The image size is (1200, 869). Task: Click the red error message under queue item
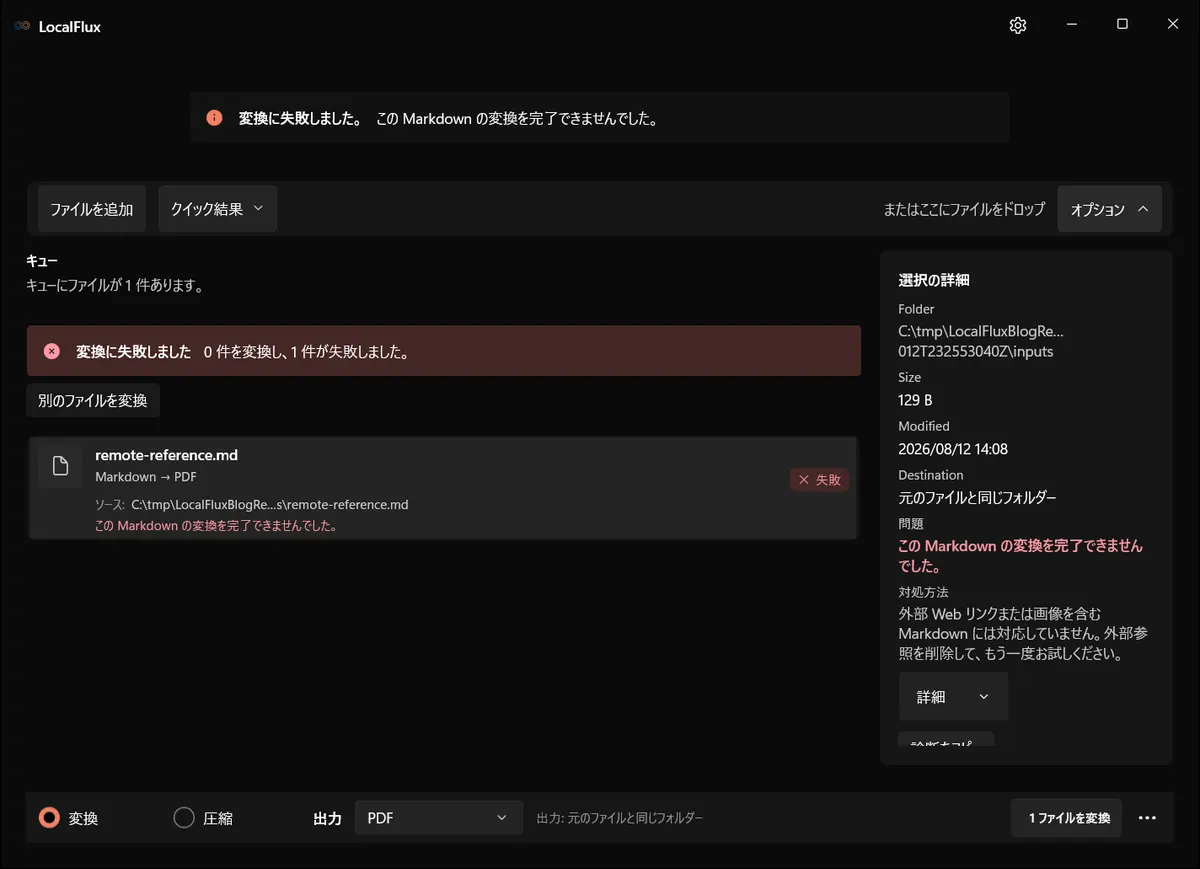215,525
